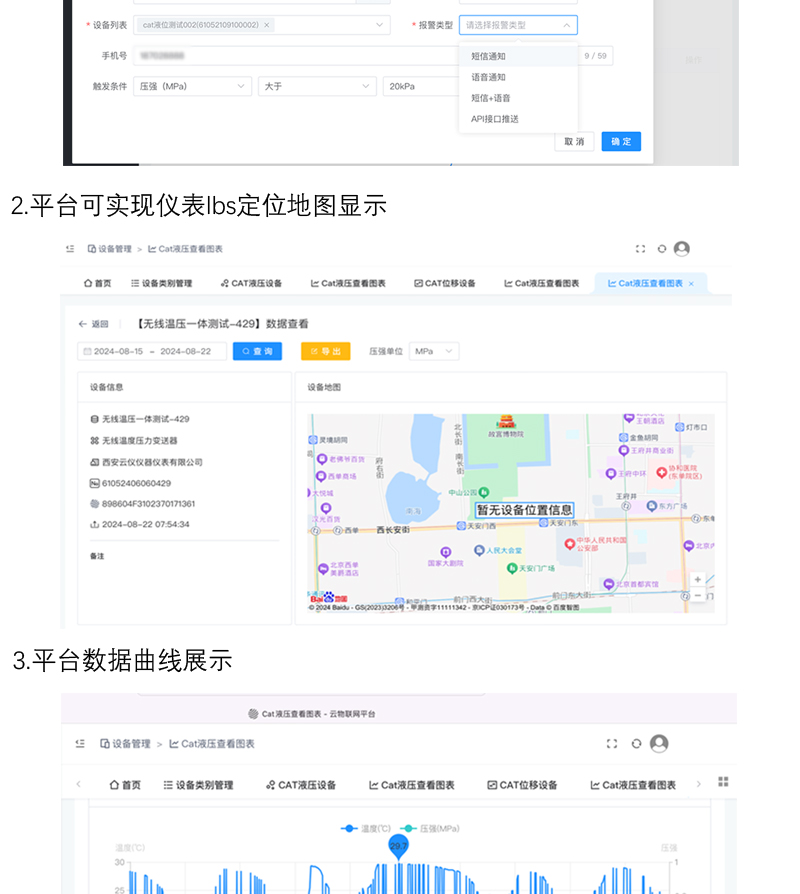Open the 大于 comparison operator dropdown
800x894 pixels.
tap(315, 87)
